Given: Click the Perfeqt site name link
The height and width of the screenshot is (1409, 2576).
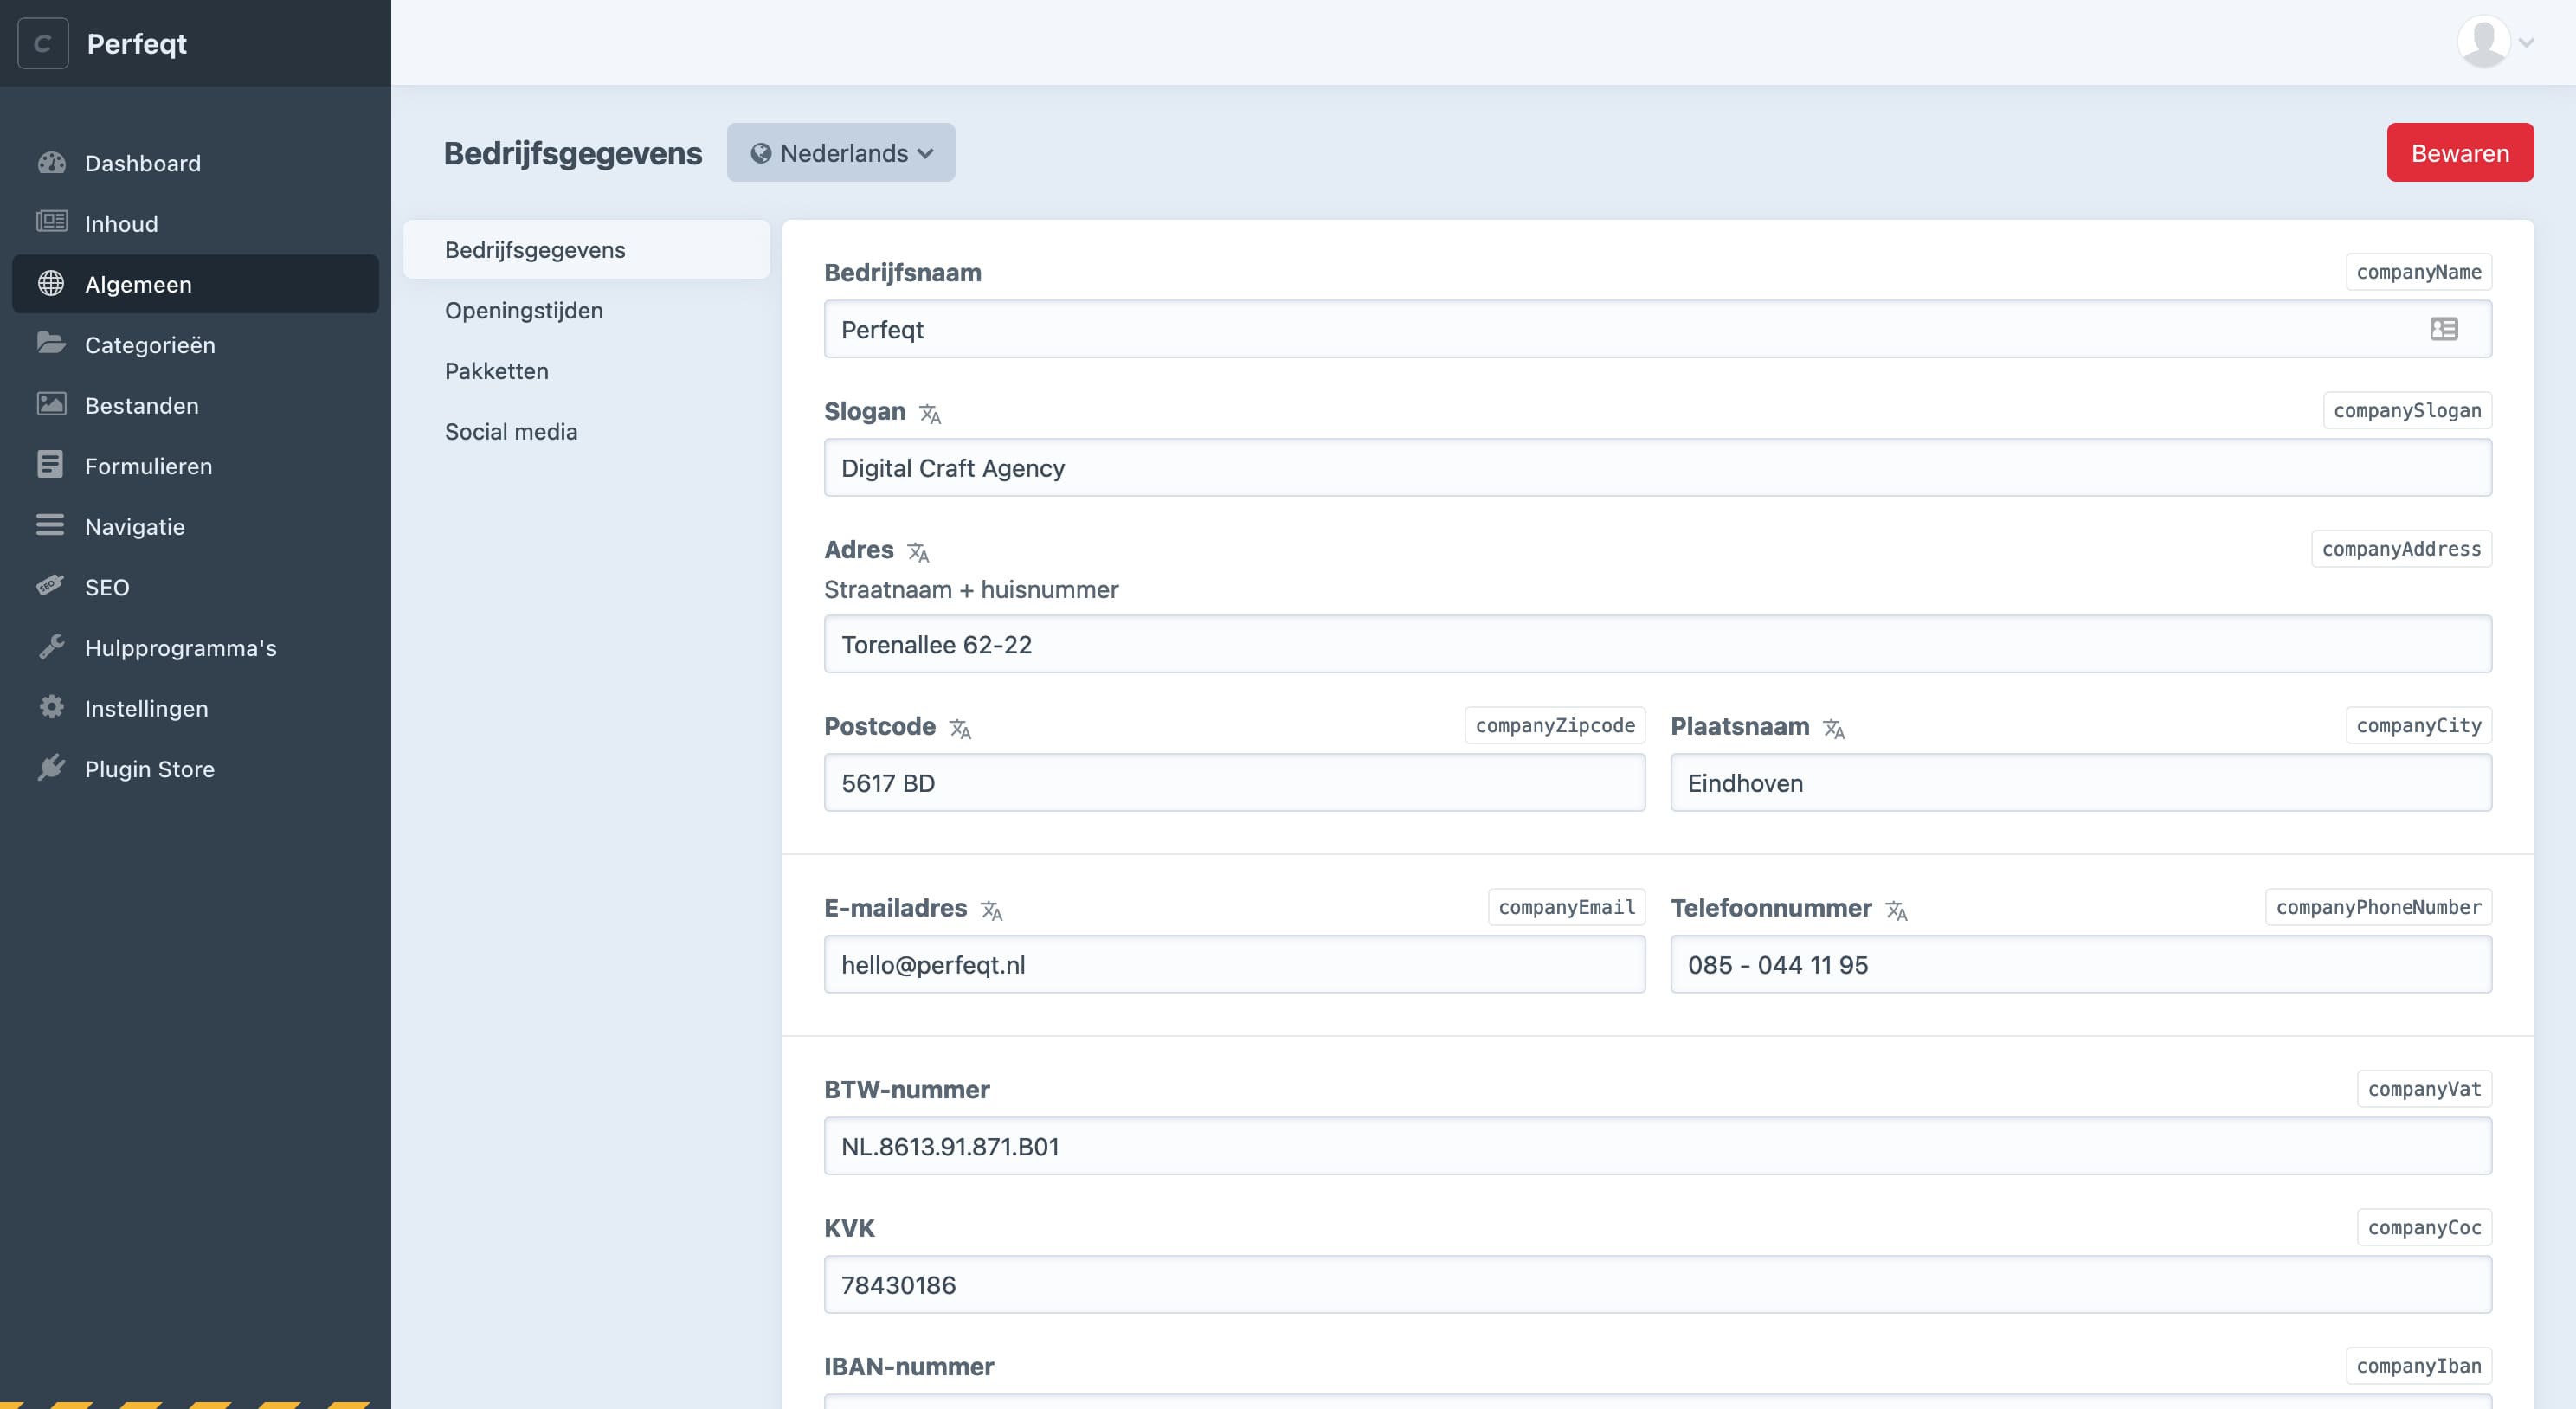Looking at the screenshot, I should (136, 43).
